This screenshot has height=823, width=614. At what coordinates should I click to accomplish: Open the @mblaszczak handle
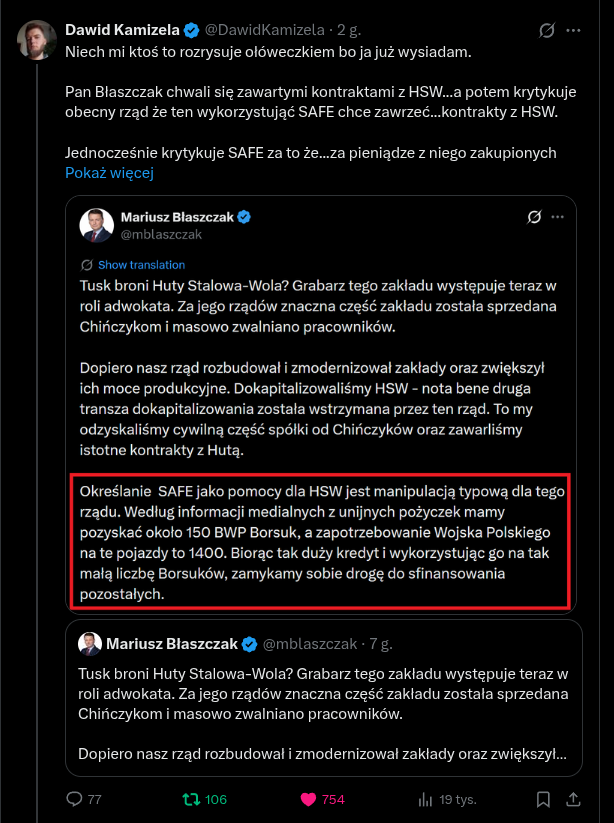[161, 234]
